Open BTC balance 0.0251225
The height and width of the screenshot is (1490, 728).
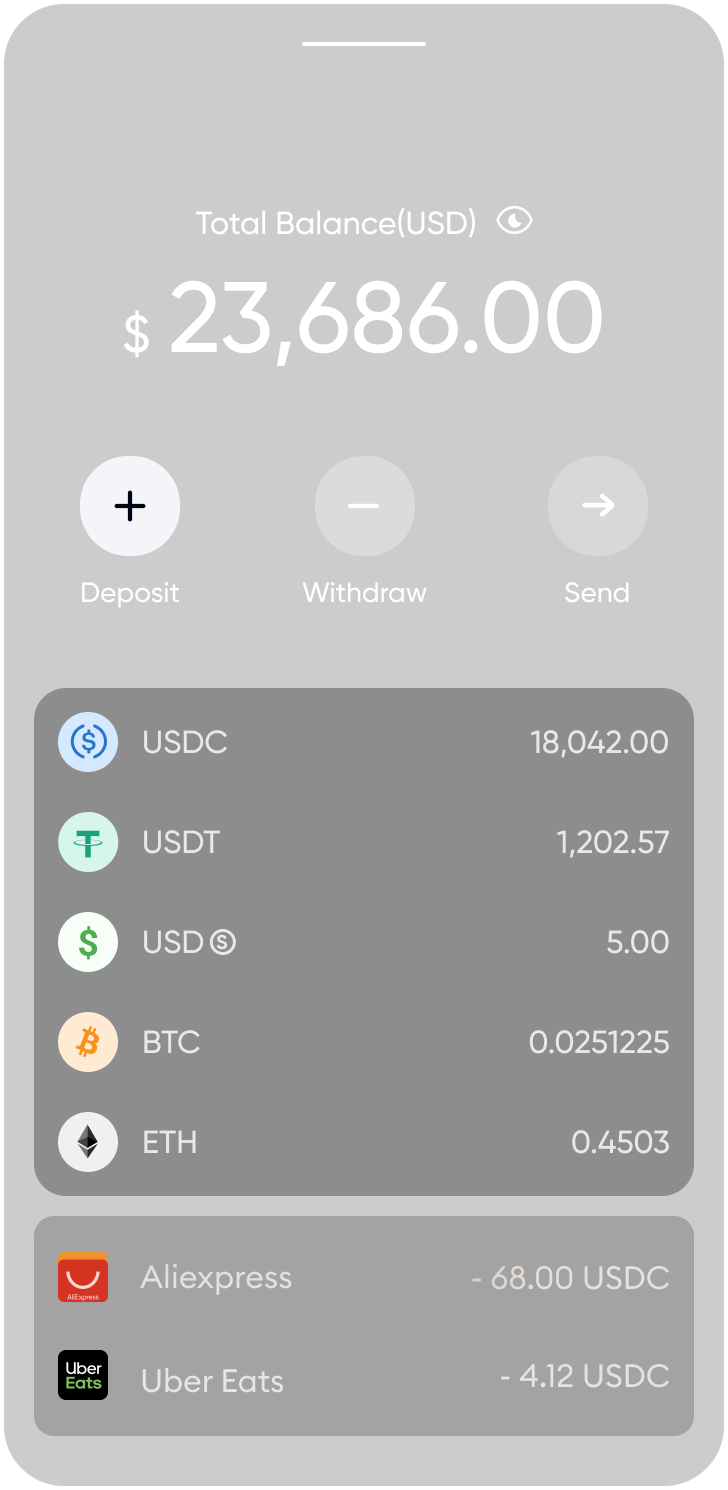(x=598, y=1042)
